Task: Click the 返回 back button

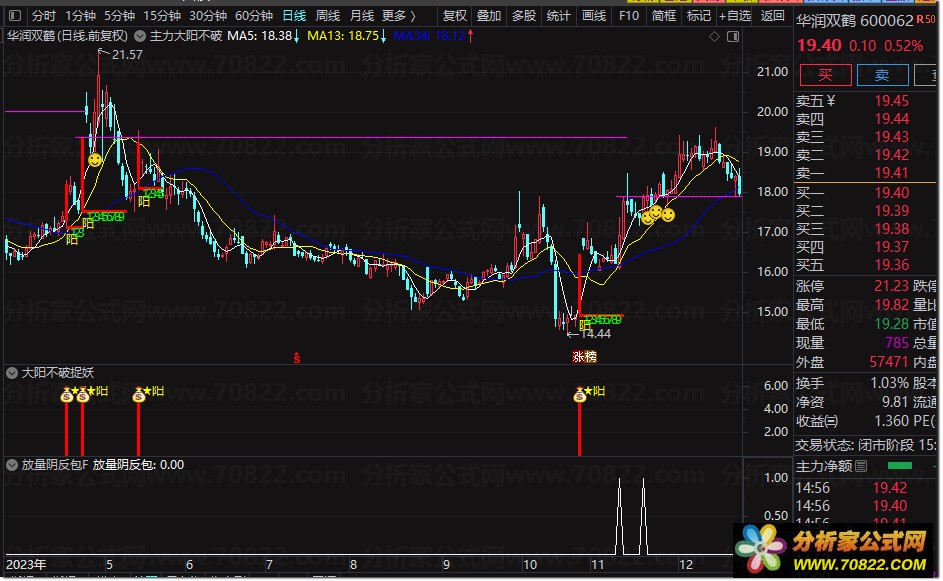Action: tap(772, 16)
